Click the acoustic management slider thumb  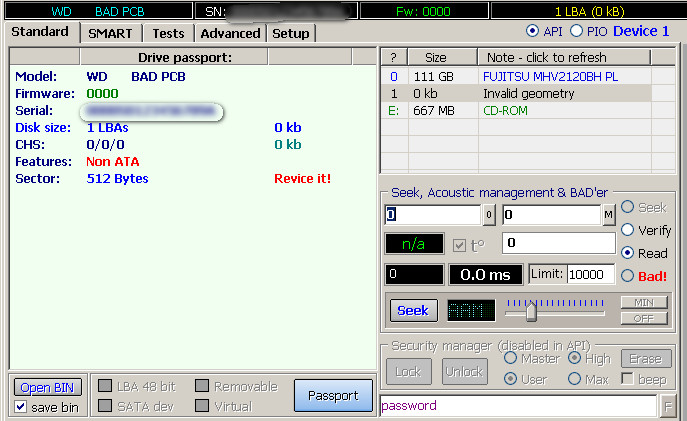click(531, 311)
